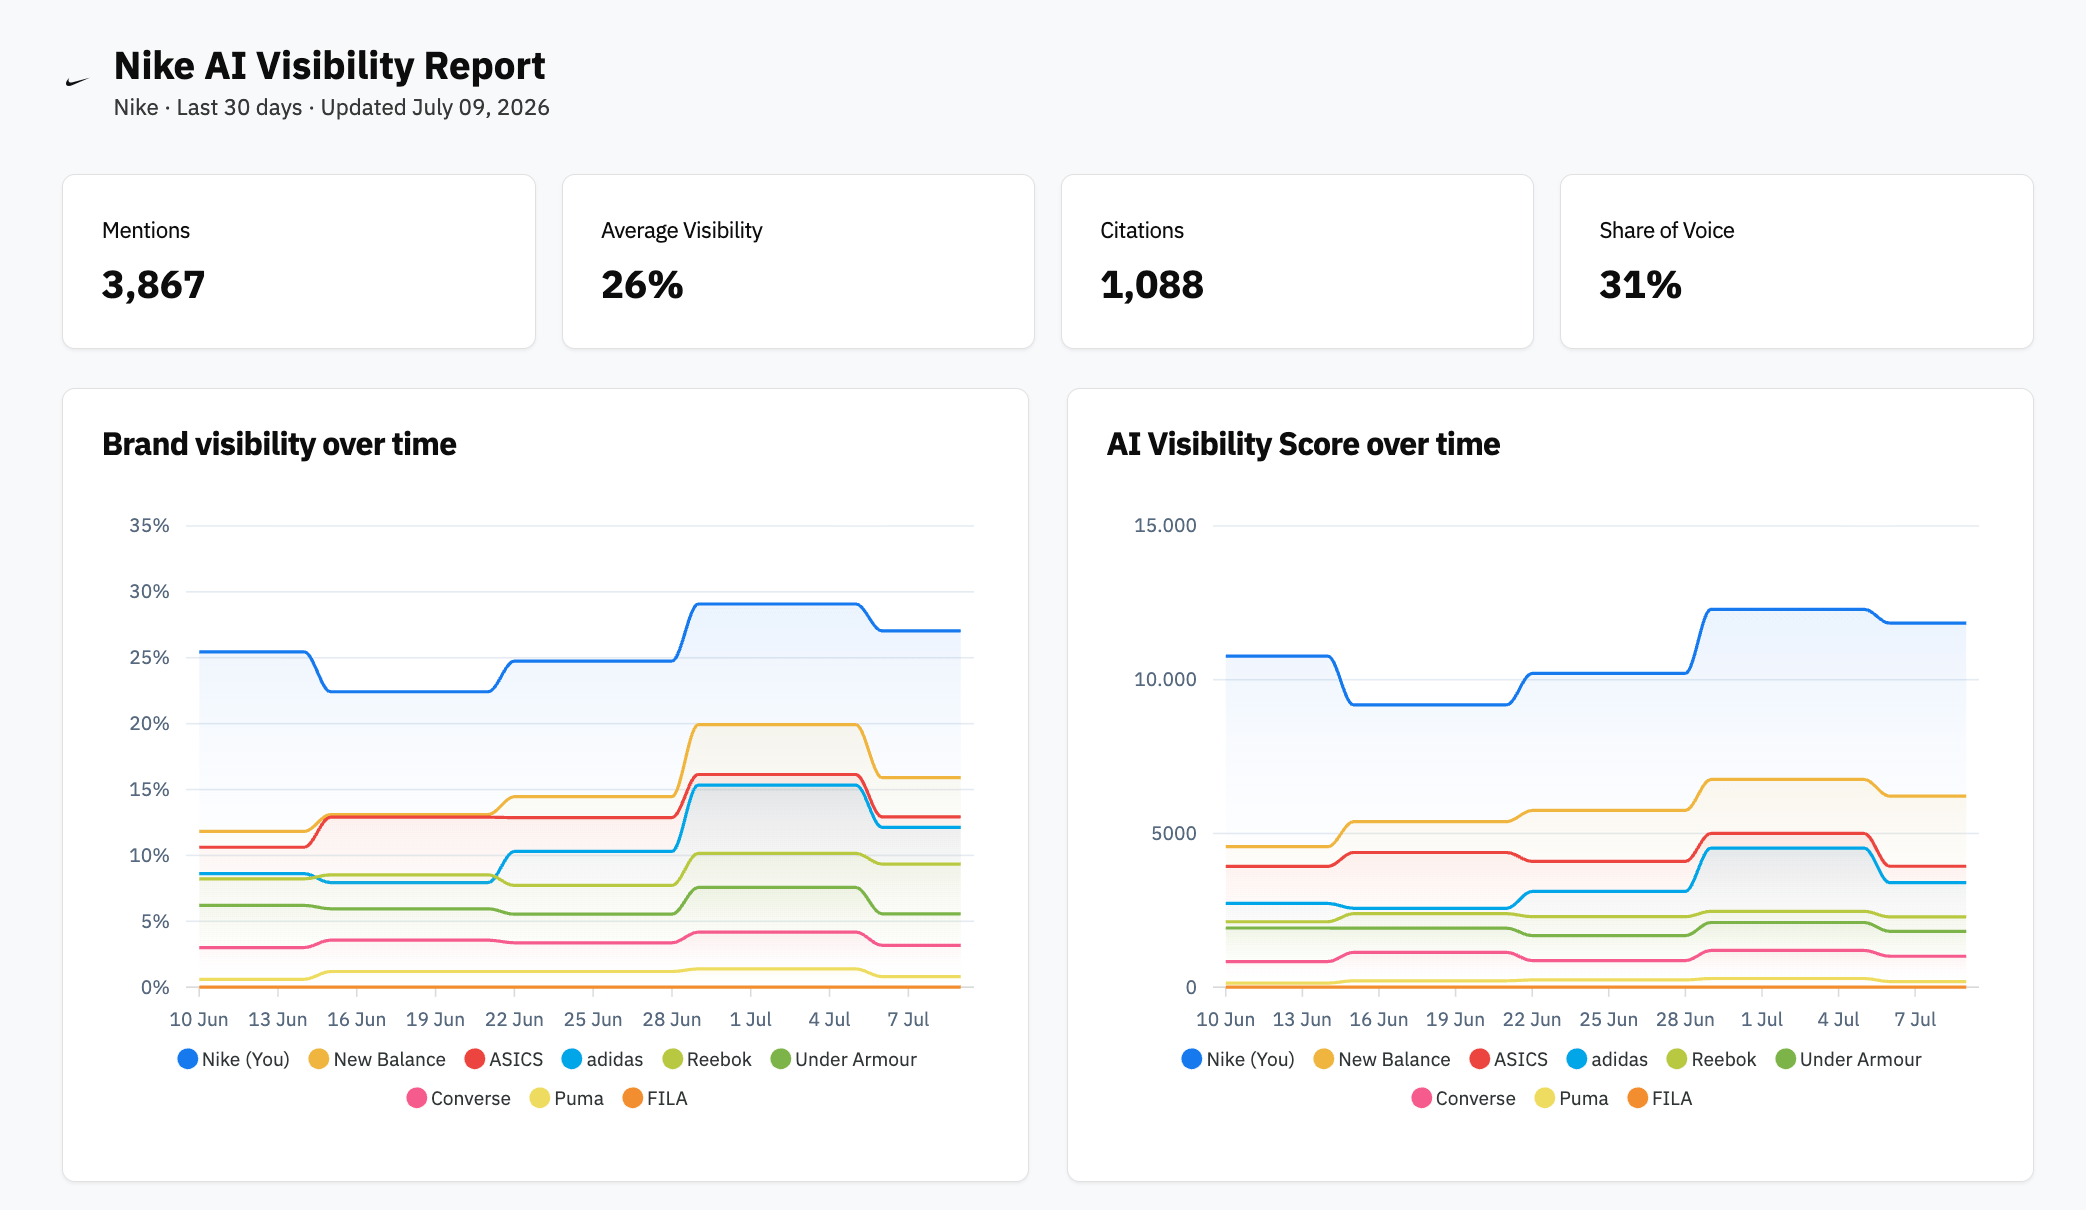Click "25 Jun" on AI Visibility Score chart axis
The image size is (2086, 1210).
point(1609,1019)
